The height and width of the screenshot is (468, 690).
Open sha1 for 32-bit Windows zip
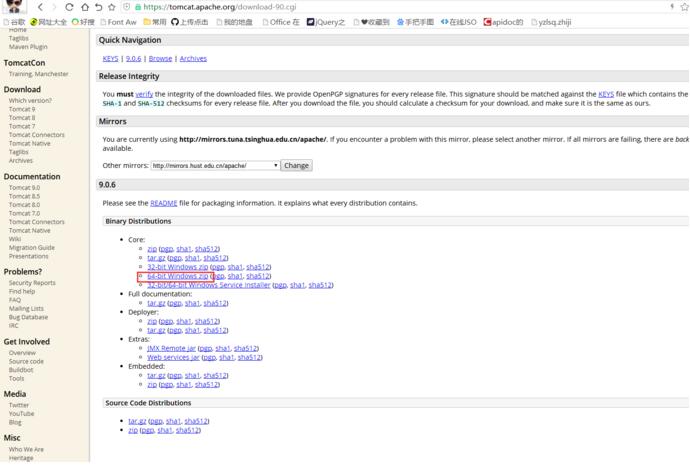pyautogui.click(x=235, y=267)
